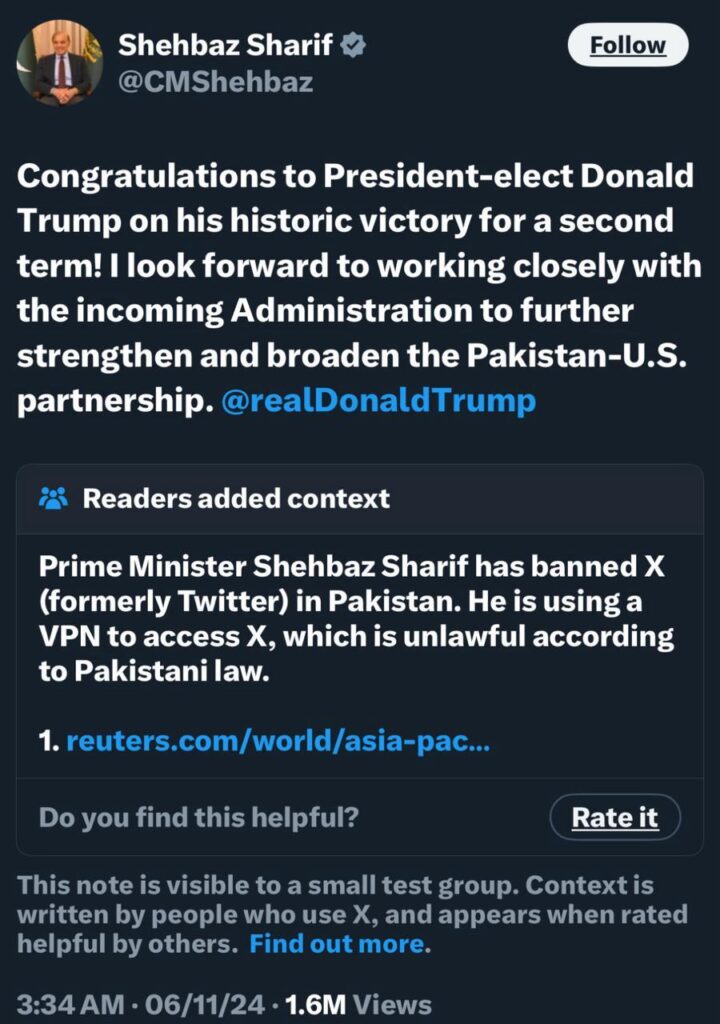Image resolution: width=720 pixels, height=1024 pixels.
Task: Click the 'Do you find this helpful?' prompt
Action: [199, 817]
